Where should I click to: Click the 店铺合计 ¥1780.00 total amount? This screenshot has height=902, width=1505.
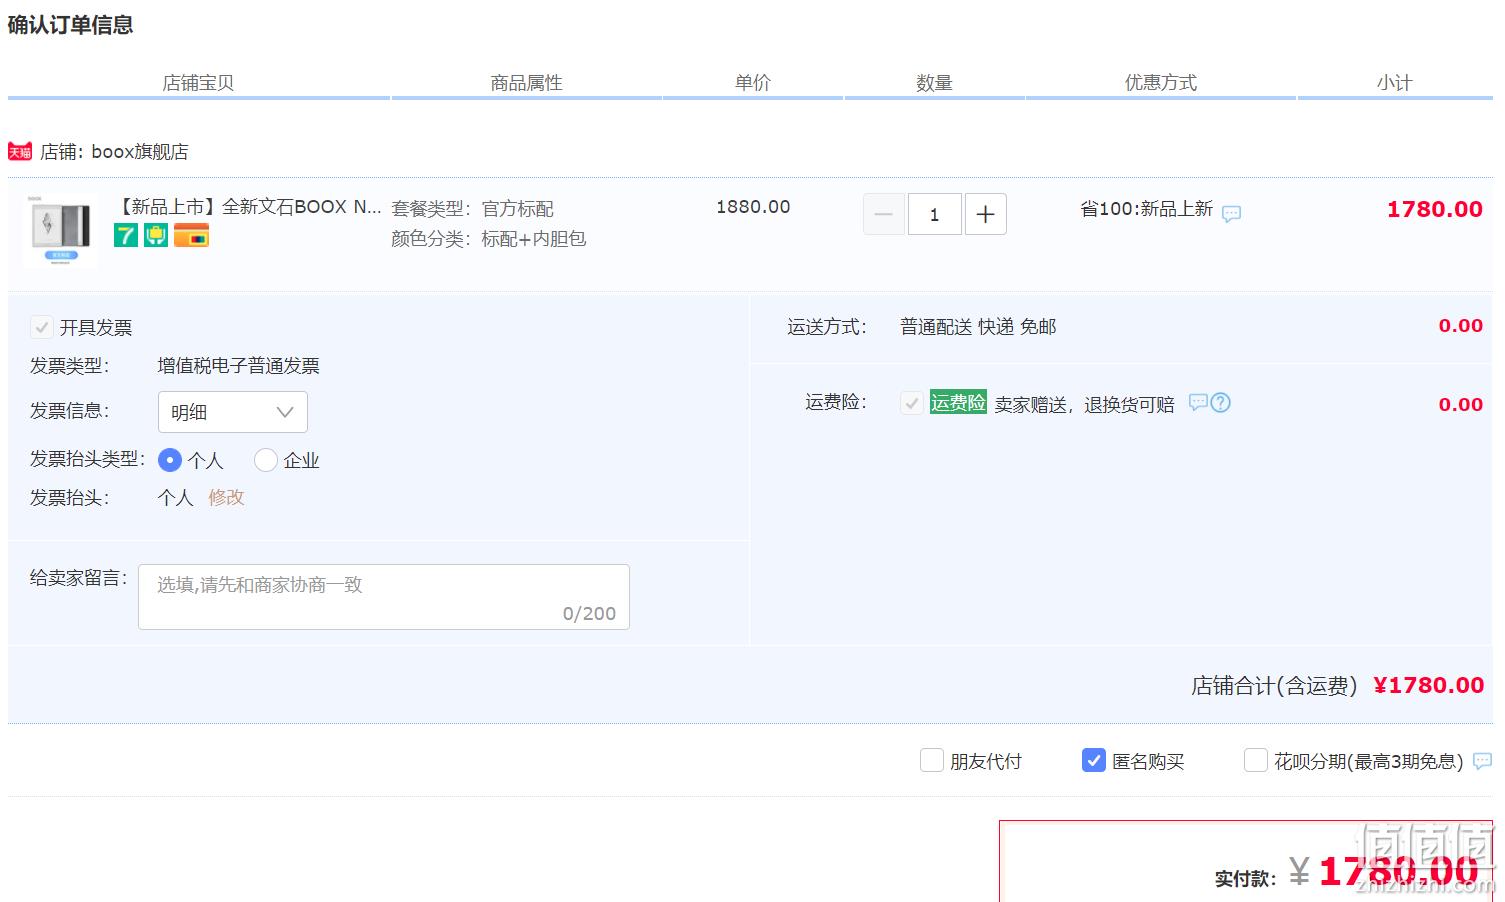coord(1429,685)
